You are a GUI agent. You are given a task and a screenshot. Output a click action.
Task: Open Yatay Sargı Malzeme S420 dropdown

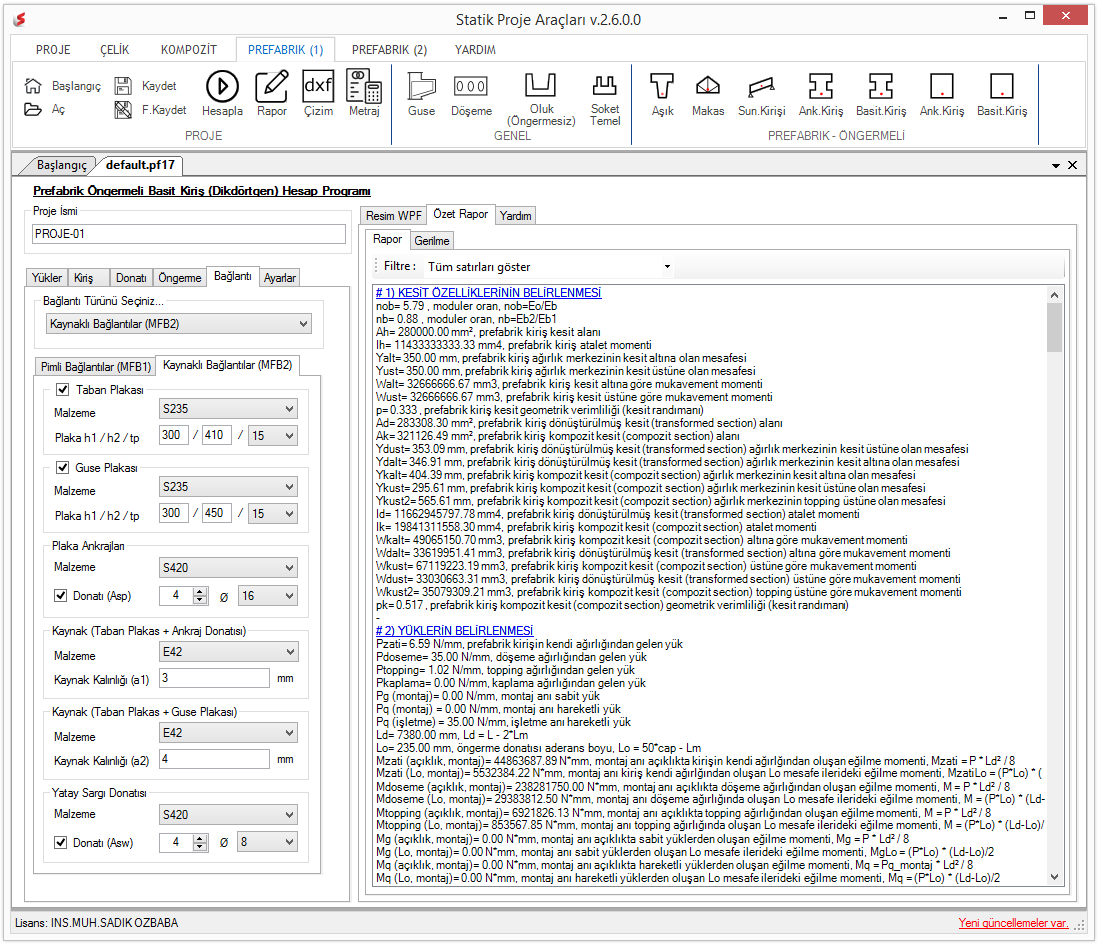[228, 814]
